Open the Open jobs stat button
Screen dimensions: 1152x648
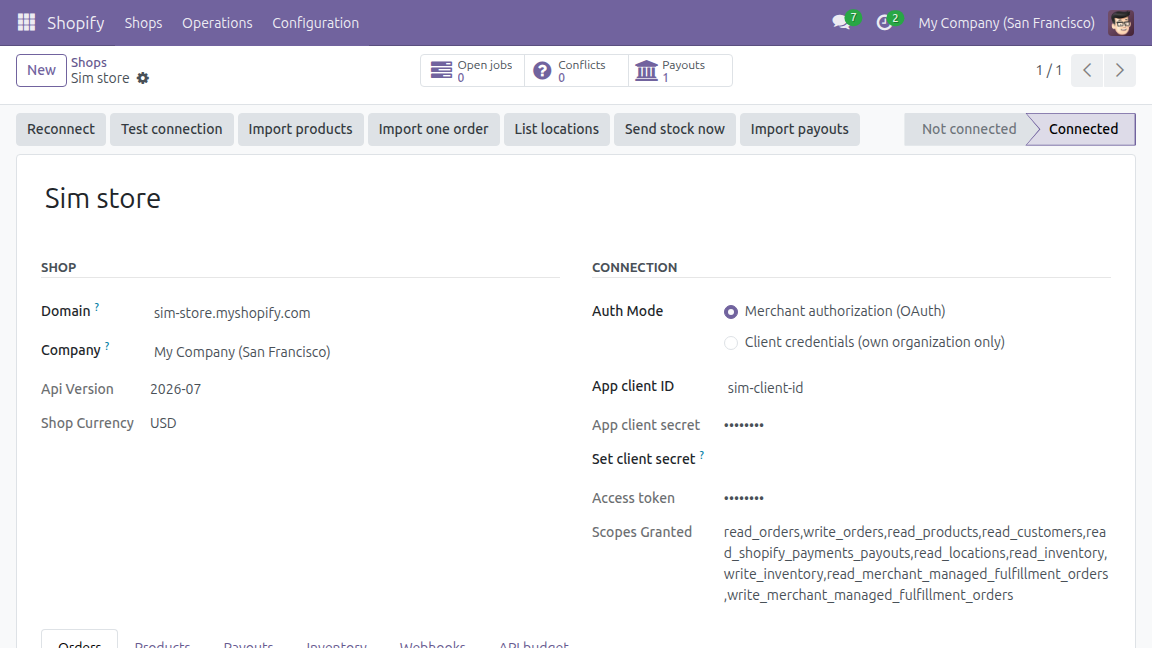pos(472,71)
